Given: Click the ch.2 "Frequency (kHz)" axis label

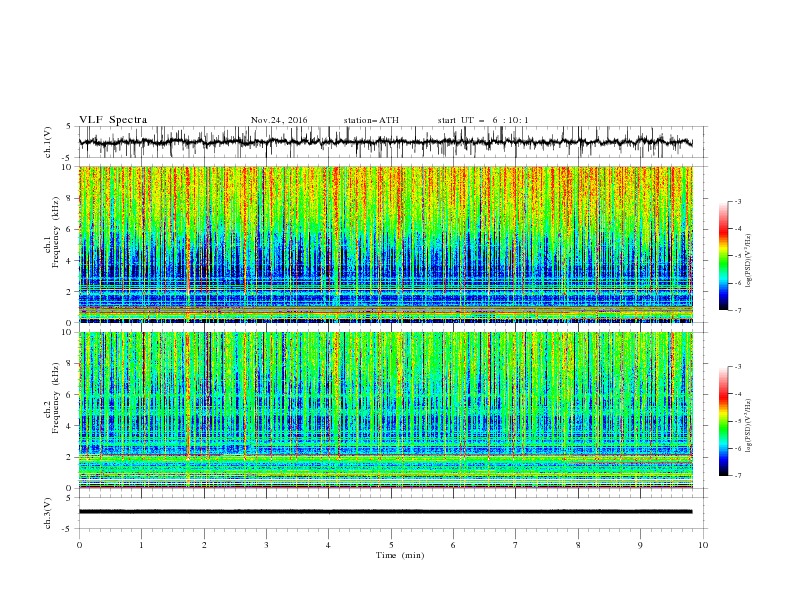Looking at the screenshot, I should click(x=56, y=398).
